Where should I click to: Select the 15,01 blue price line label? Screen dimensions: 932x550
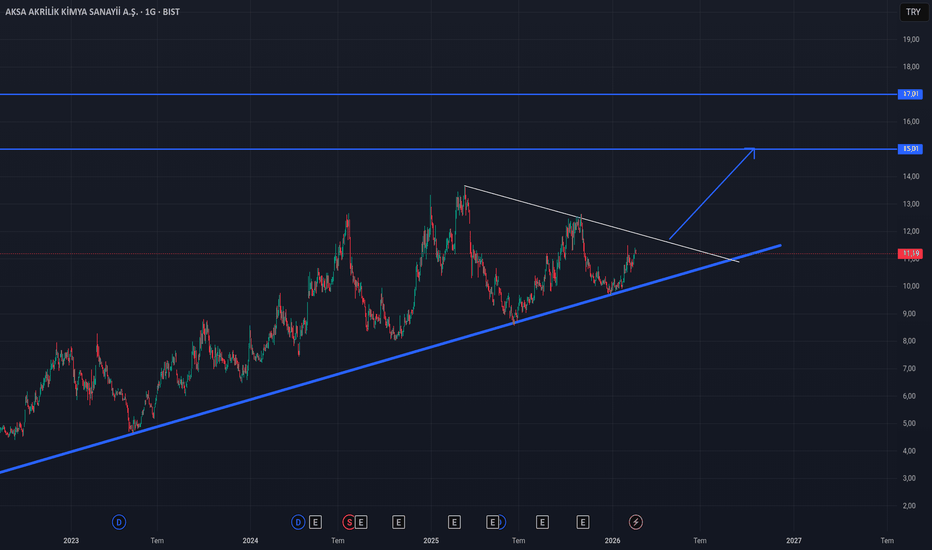[x=910, y=149]
